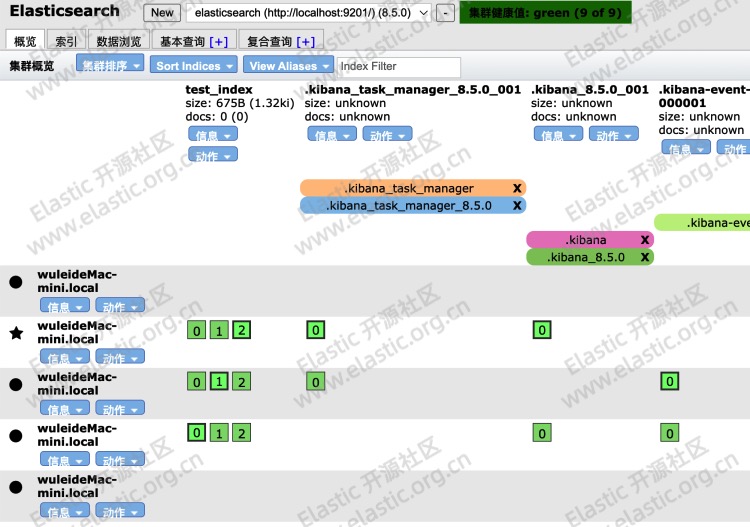
Task: Remove the pink .kibana alias with its X
Action: 645,240
